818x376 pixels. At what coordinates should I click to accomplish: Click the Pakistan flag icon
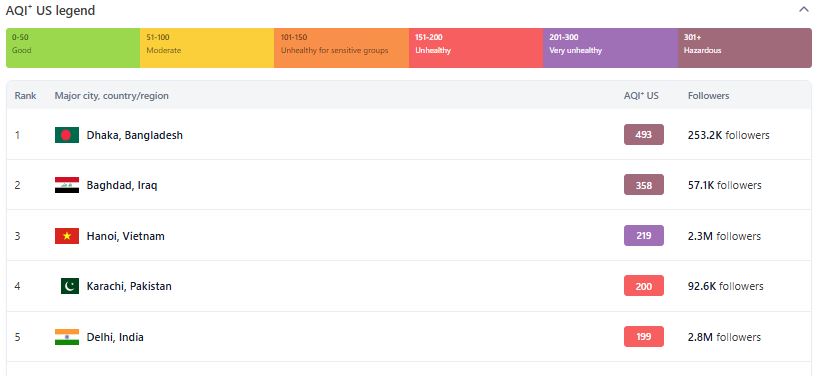[70, 286]
